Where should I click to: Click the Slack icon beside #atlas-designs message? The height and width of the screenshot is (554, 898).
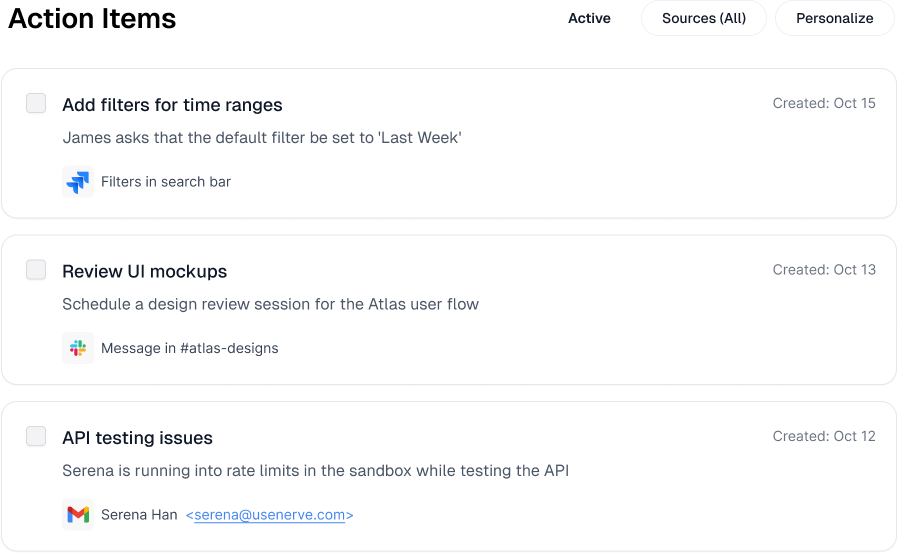pos(77,348)
